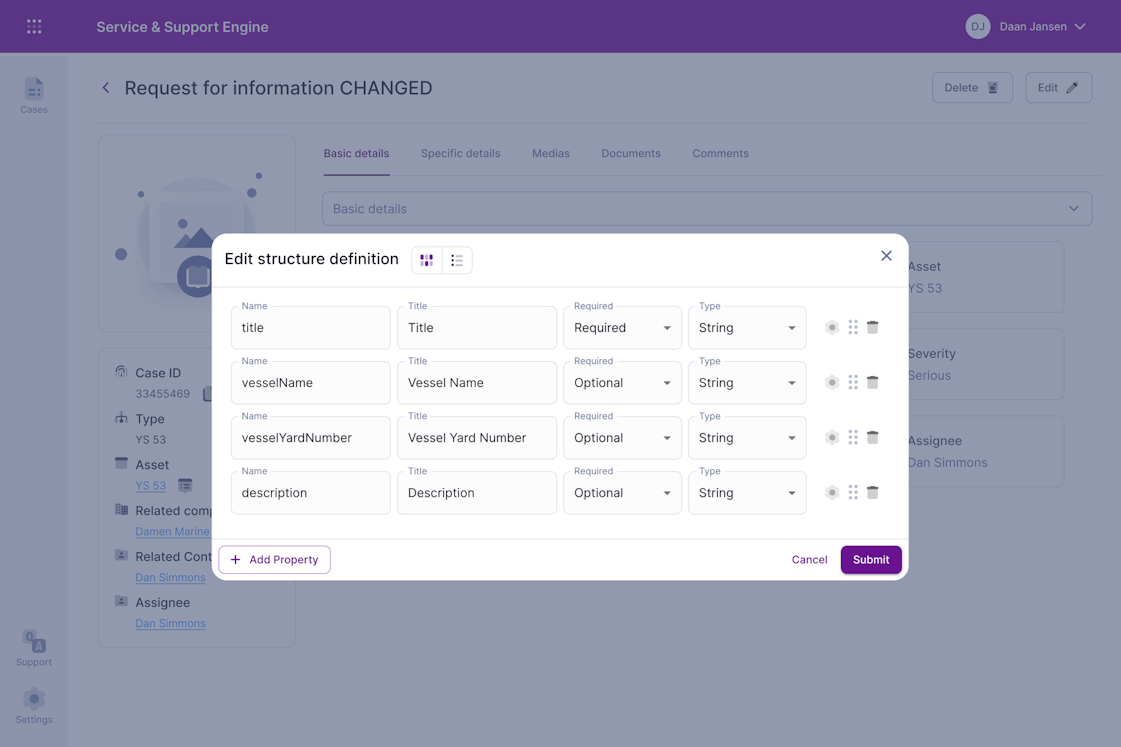Open settings gear for the vesselYardNumber row
The image size is (1121, 747).
pos(831,437)
